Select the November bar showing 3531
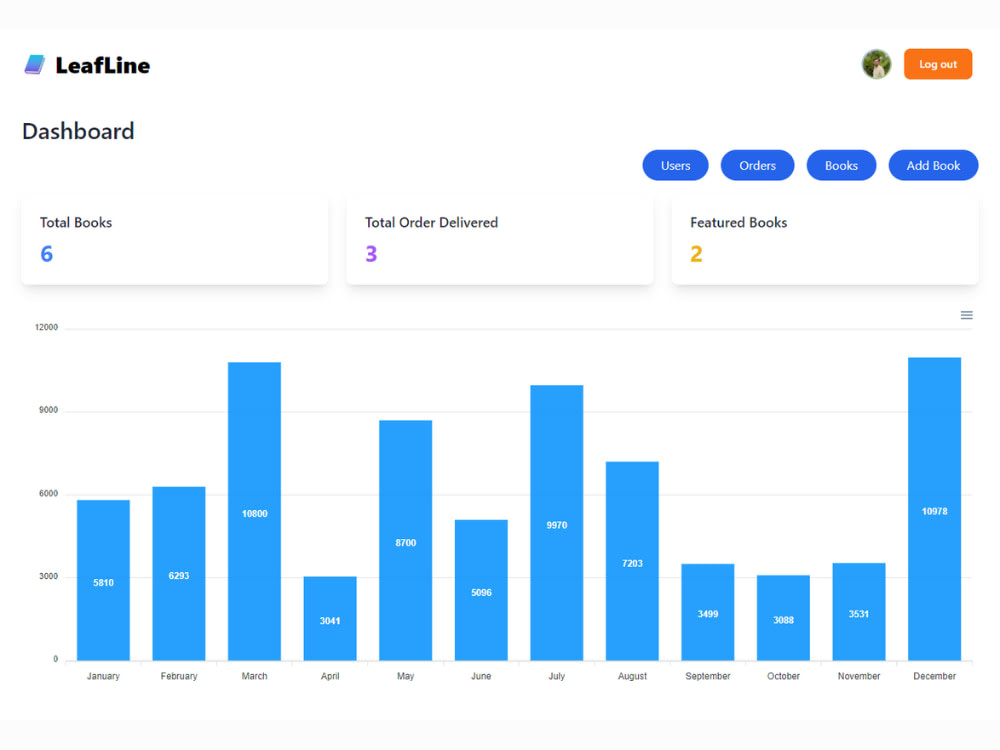The width and height of the screenshot is (1000, 750). [x=859, y=612]
